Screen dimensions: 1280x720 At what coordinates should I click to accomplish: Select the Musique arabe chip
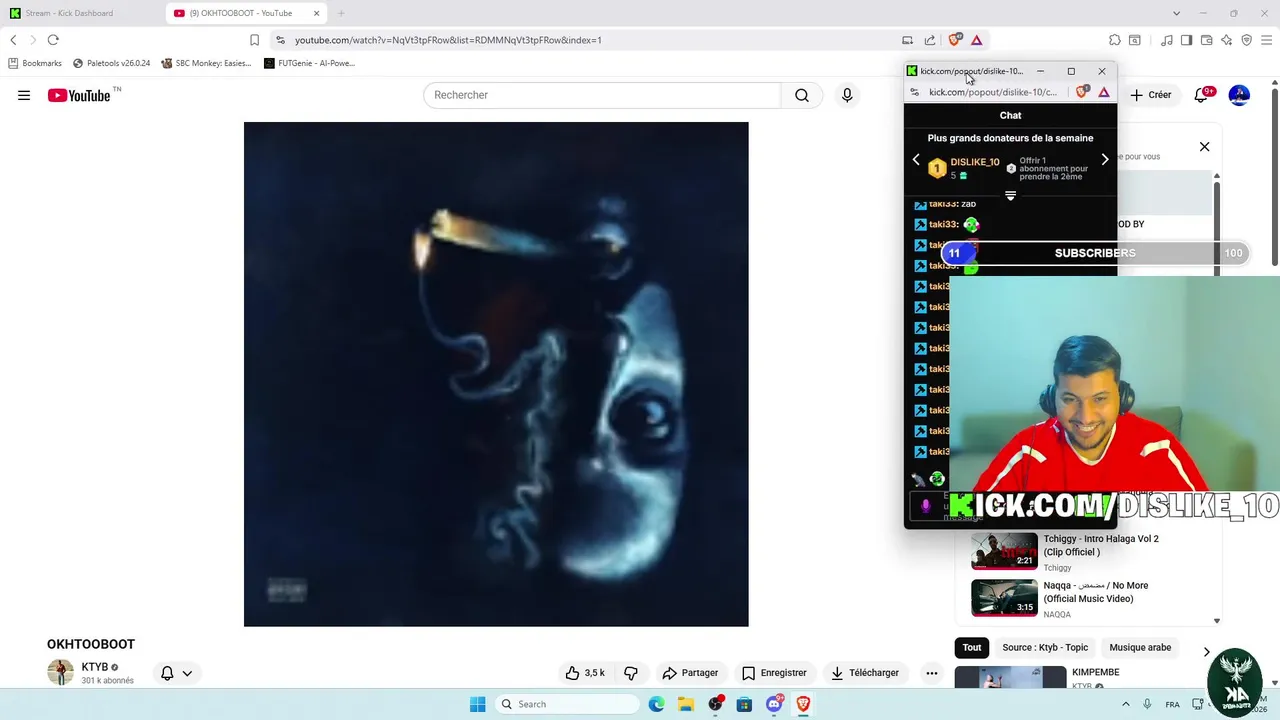[1140, 647]
